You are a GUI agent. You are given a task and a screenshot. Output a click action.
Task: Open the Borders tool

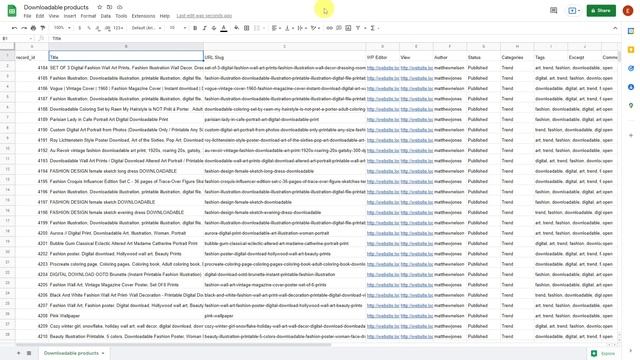pyautogui.click(x=247, y=28)
